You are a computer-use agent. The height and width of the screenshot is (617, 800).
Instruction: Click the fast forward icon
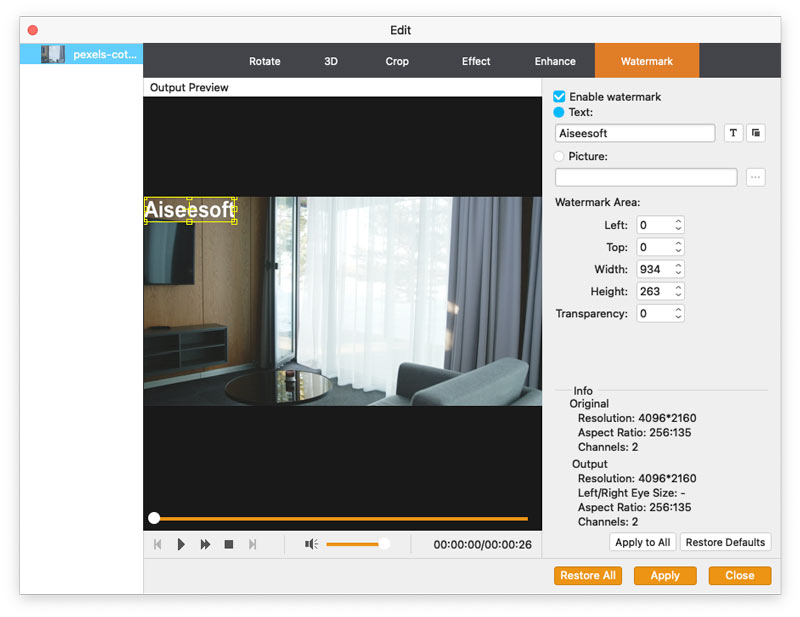(205, 544)
